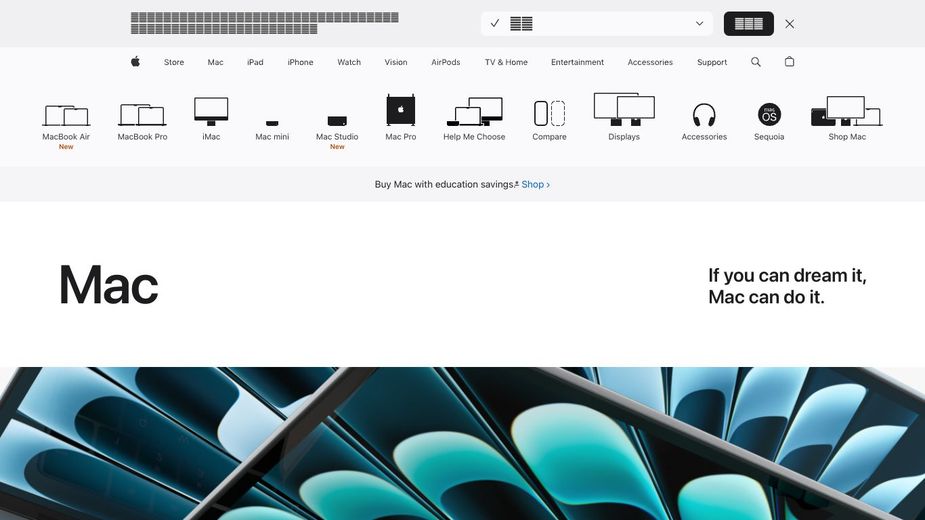Screen dimensions: 925x520
Task: Open the Support menu item
Action: [x=712, y=62]
